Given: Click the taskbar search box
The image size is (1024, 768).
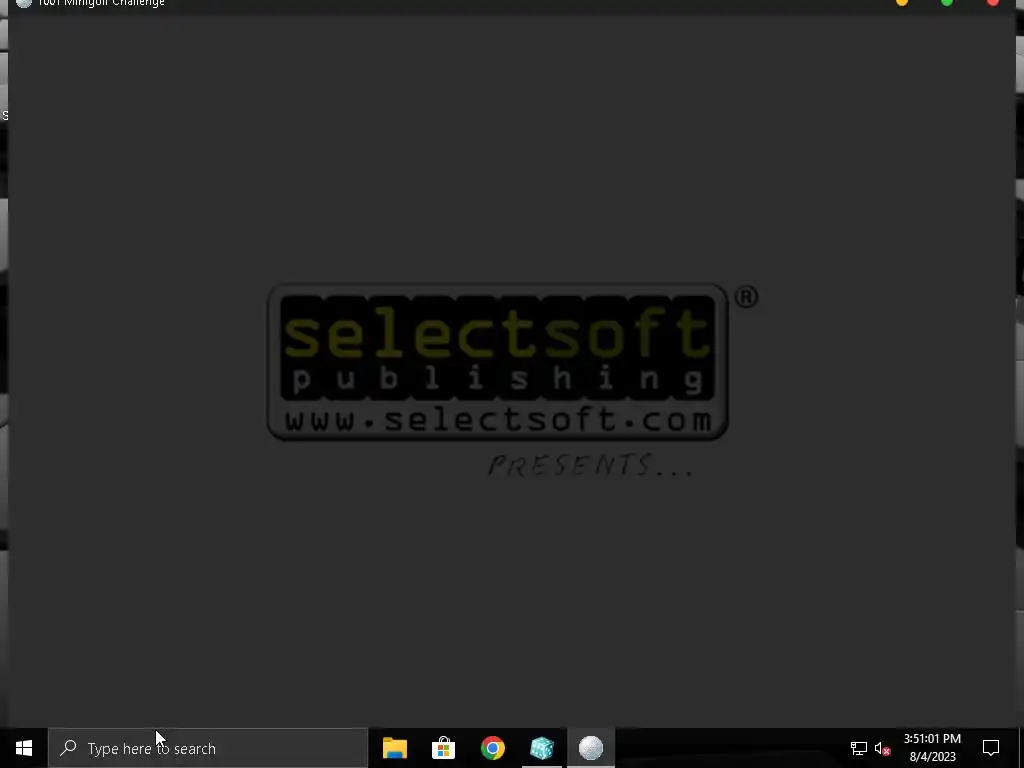Looking at the screenshot, I should [208, 748].
